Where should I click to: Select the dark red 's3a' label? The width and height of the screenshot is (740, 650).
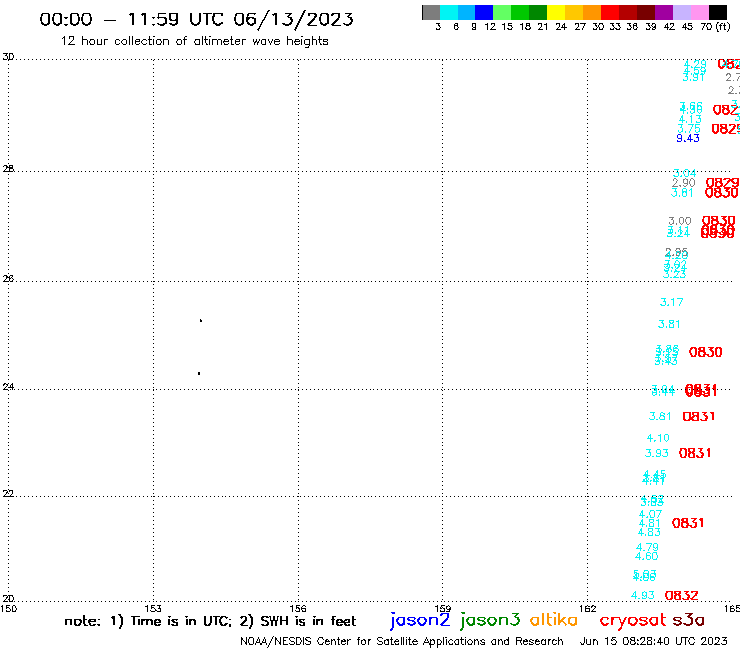tap(689, 620)
